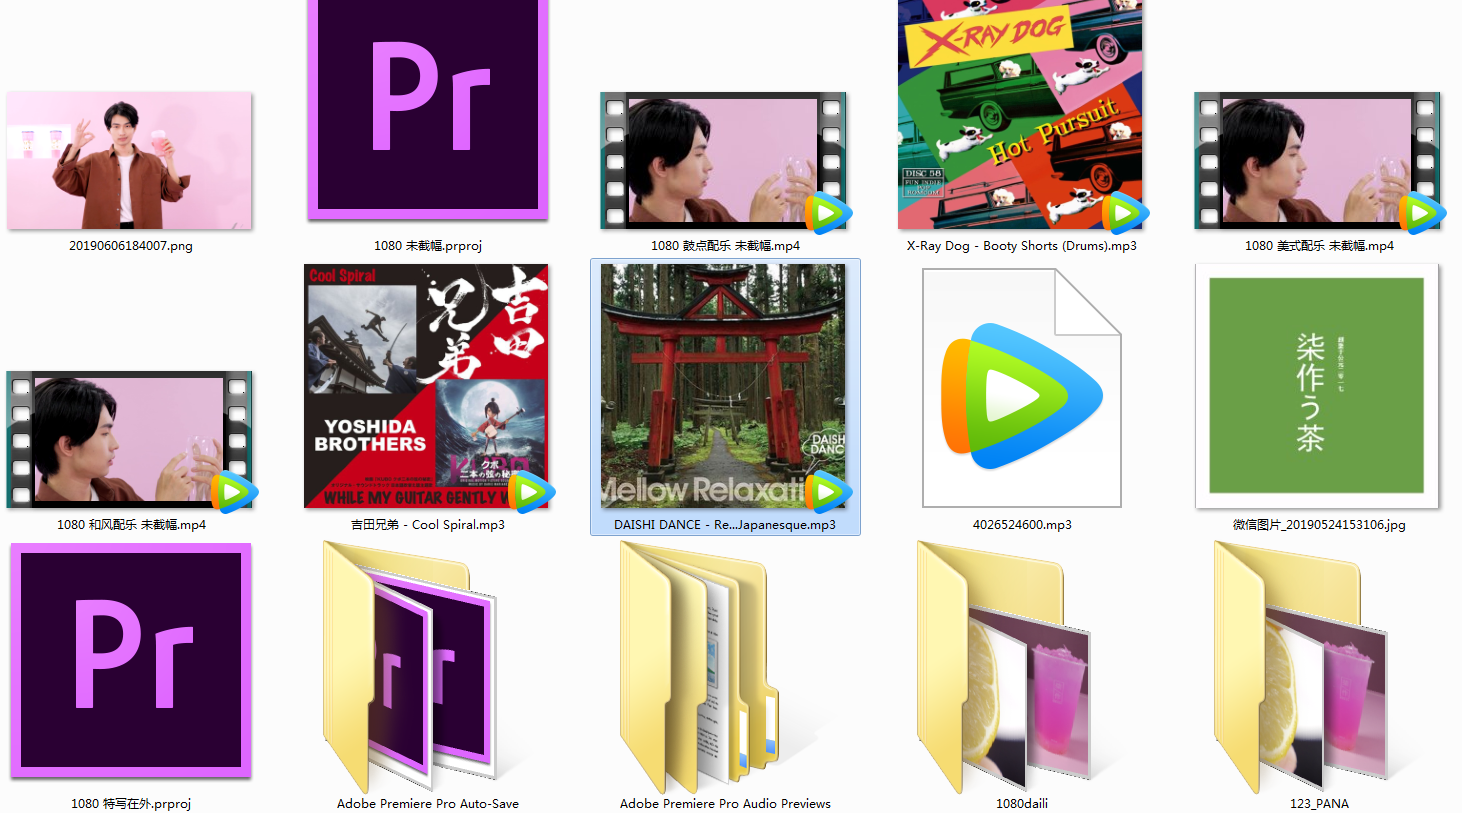Viewport: 1462px width, 813px height.
Task: Select the DAISHI DANCE torii gate album cover
Action: [723, 386]
